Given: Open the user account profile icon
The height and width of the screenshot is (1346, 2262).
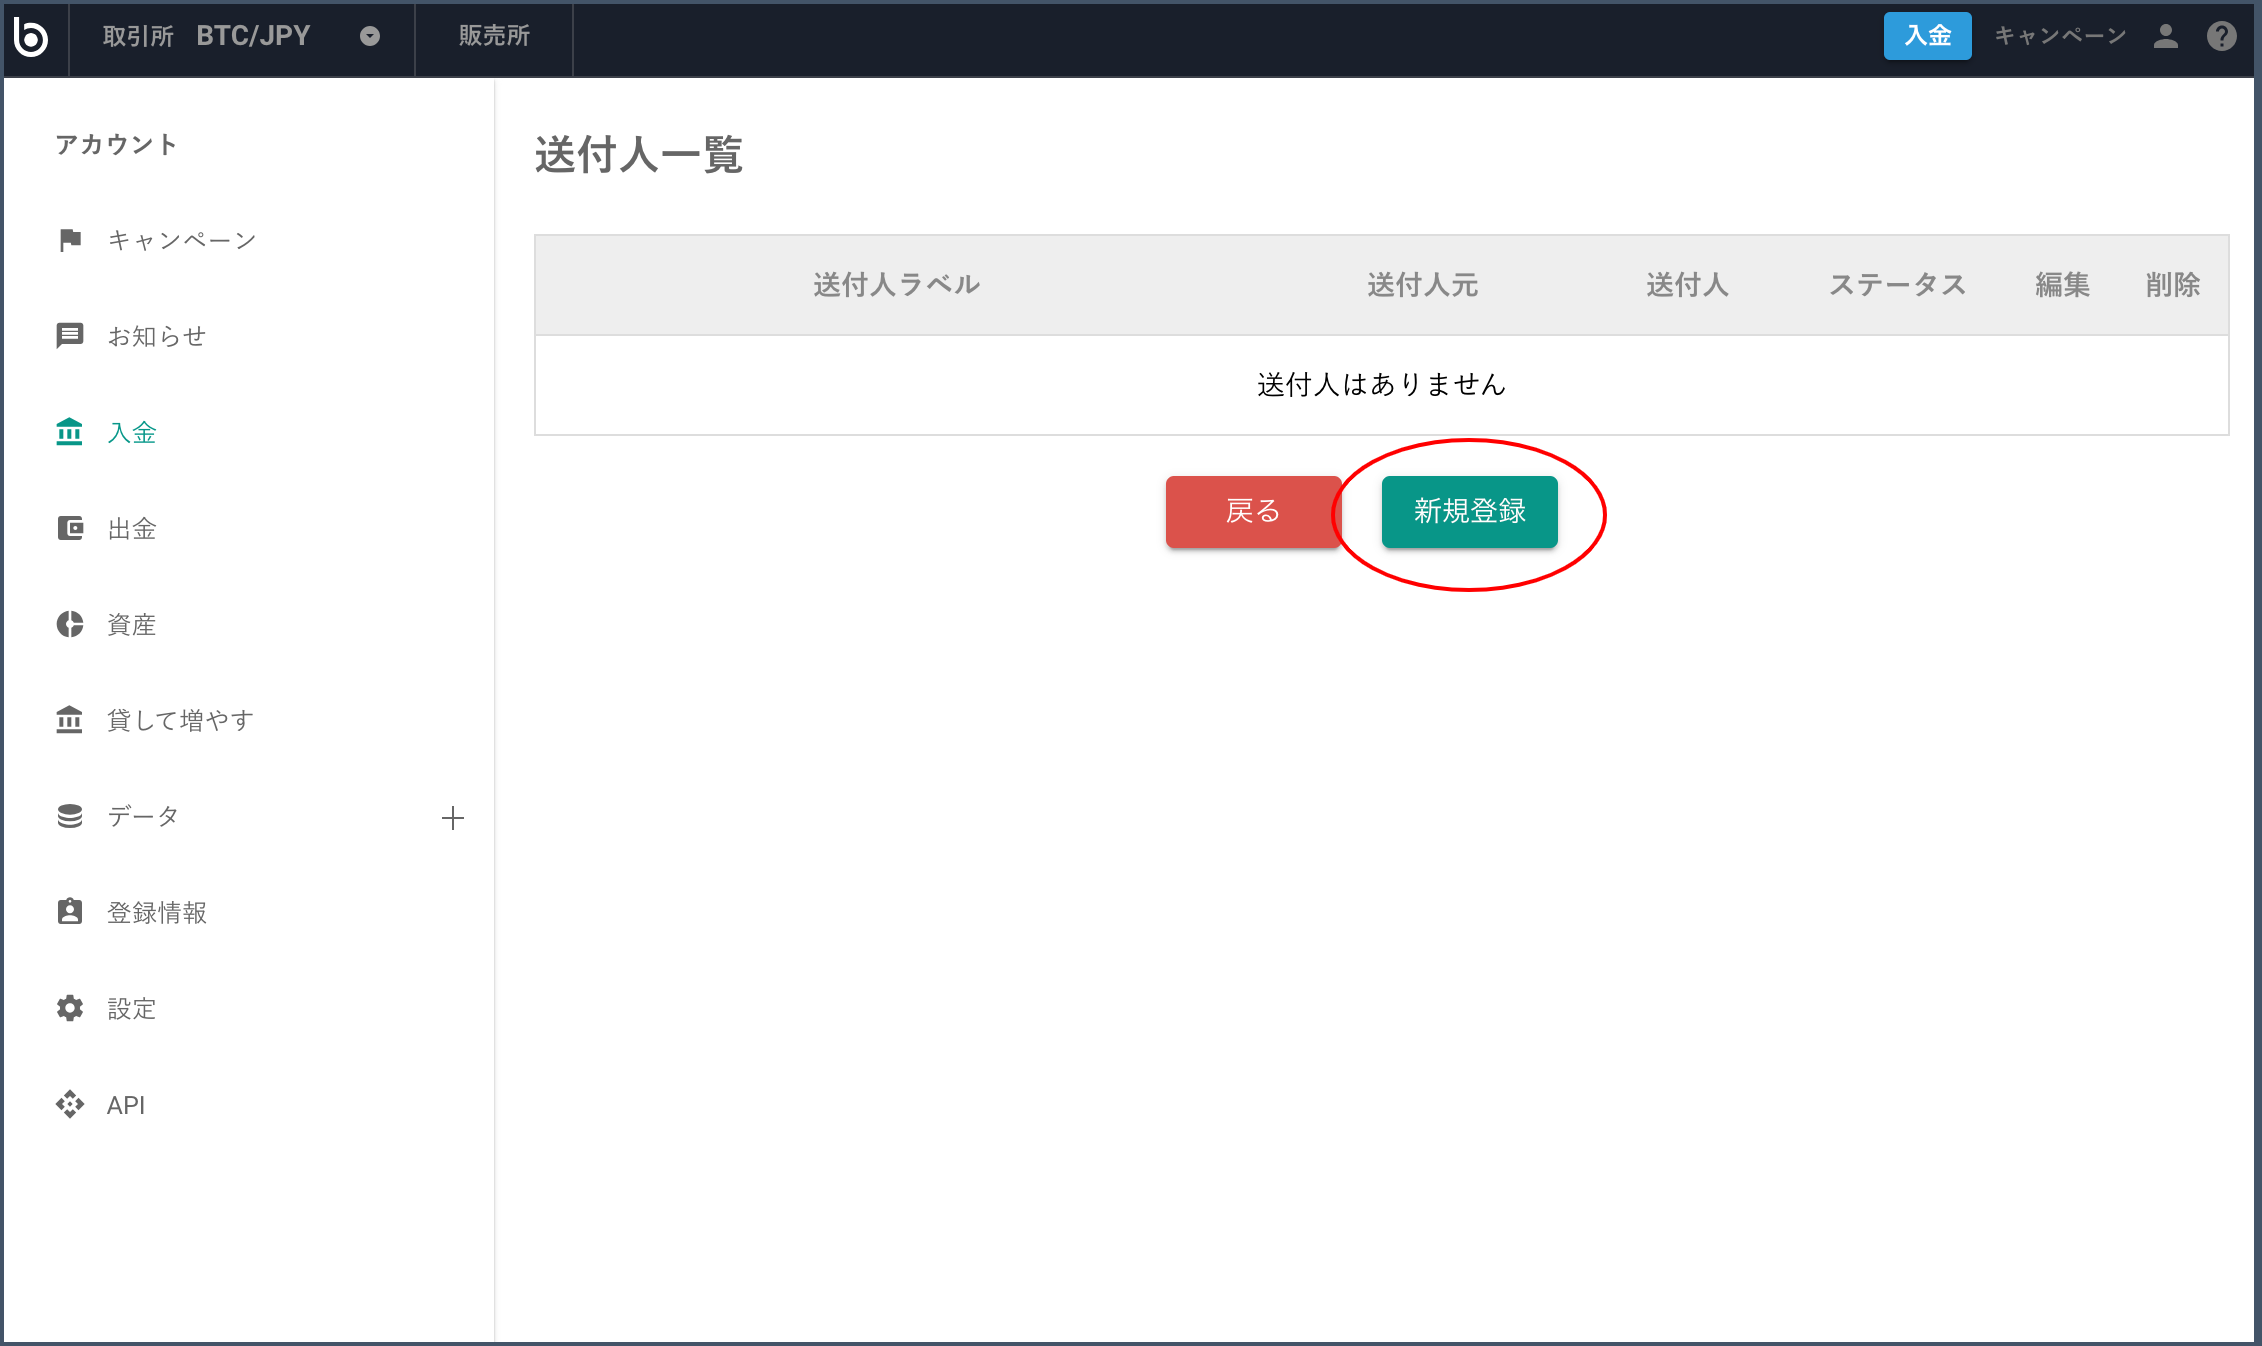Looking at the screenshot, I should (2166, 37).
